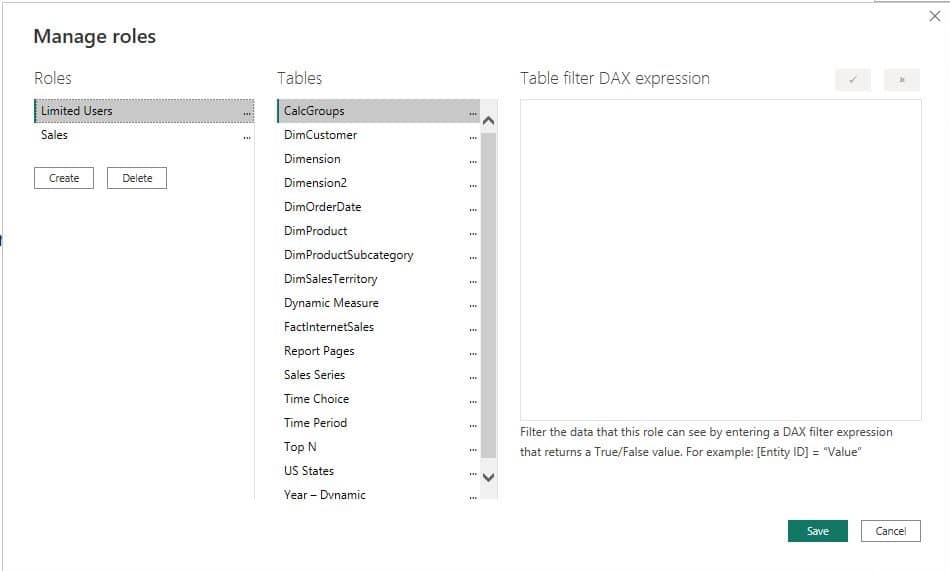Open ellipsis options for Time Period table
This screenshot has height=571, width=950.
coord(473,425)
